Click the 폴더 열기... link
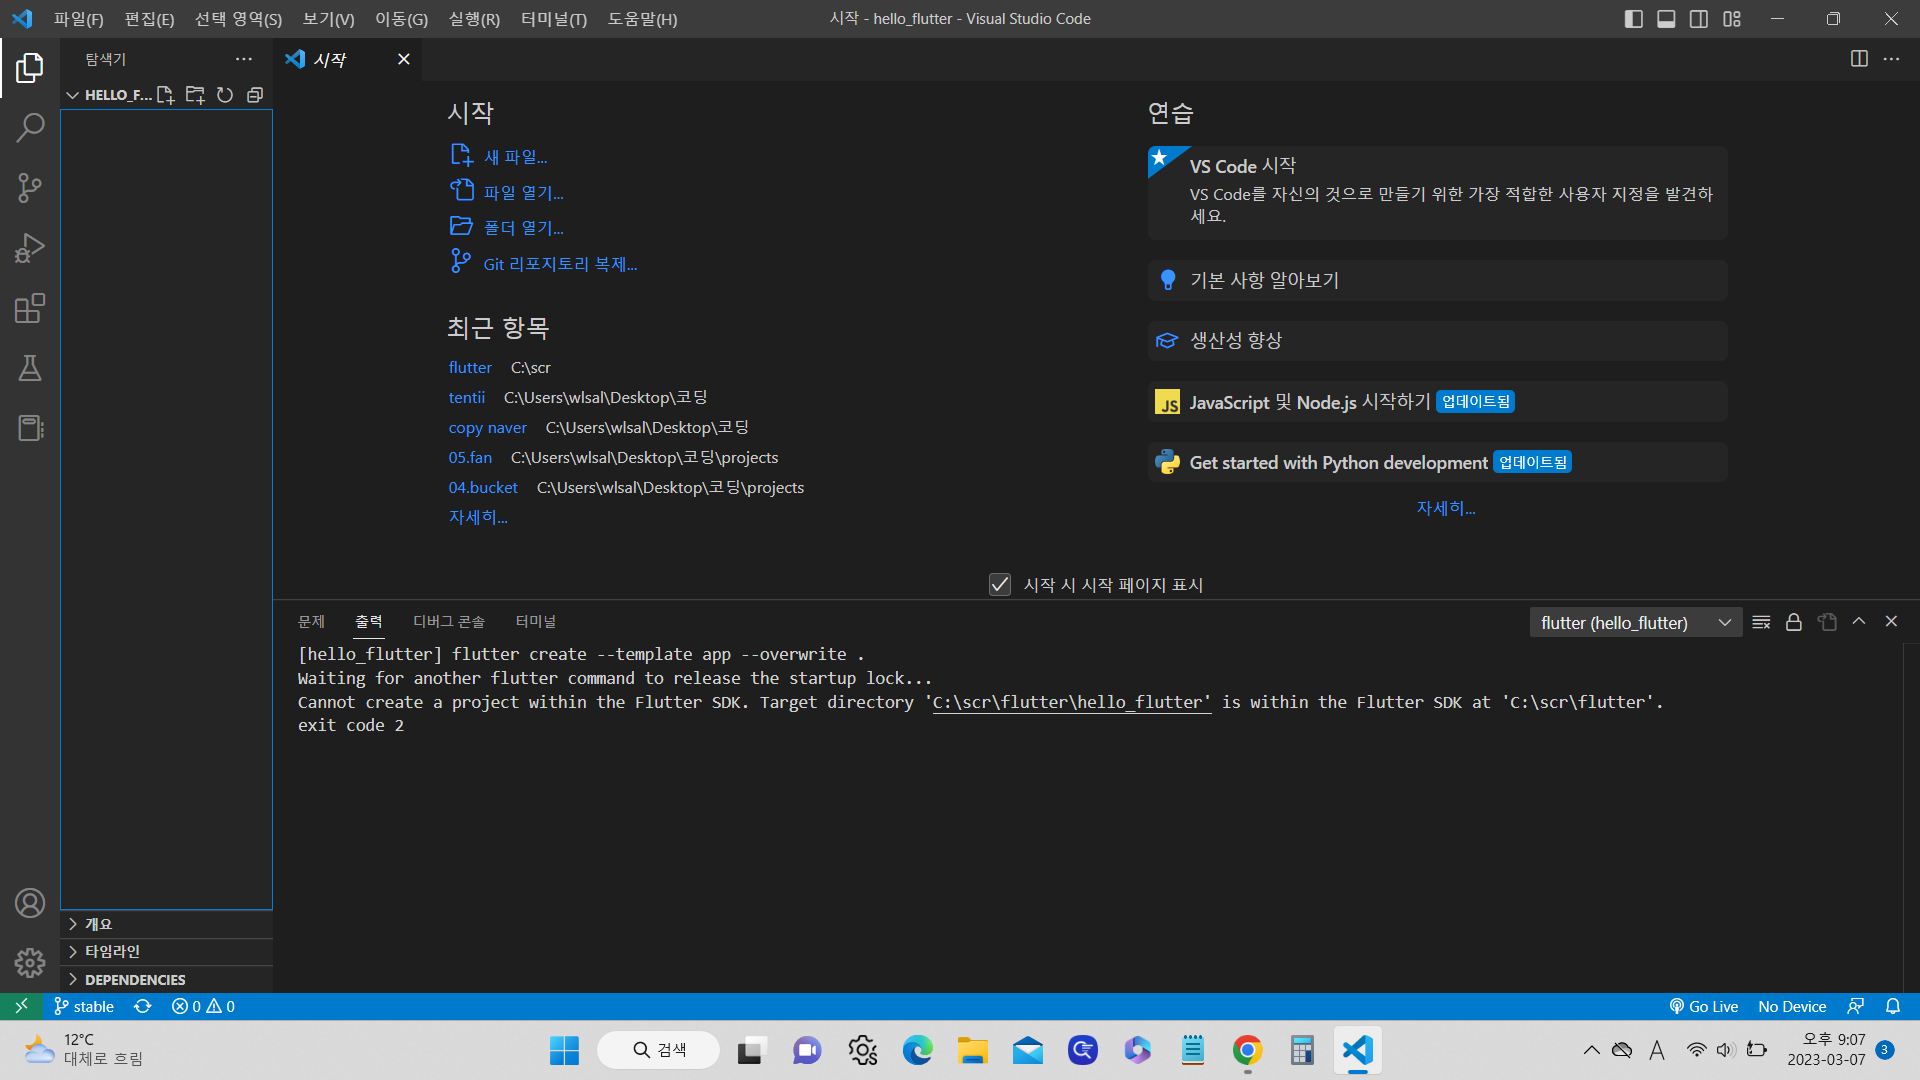1920x1080 pixels. coord(523,228)
